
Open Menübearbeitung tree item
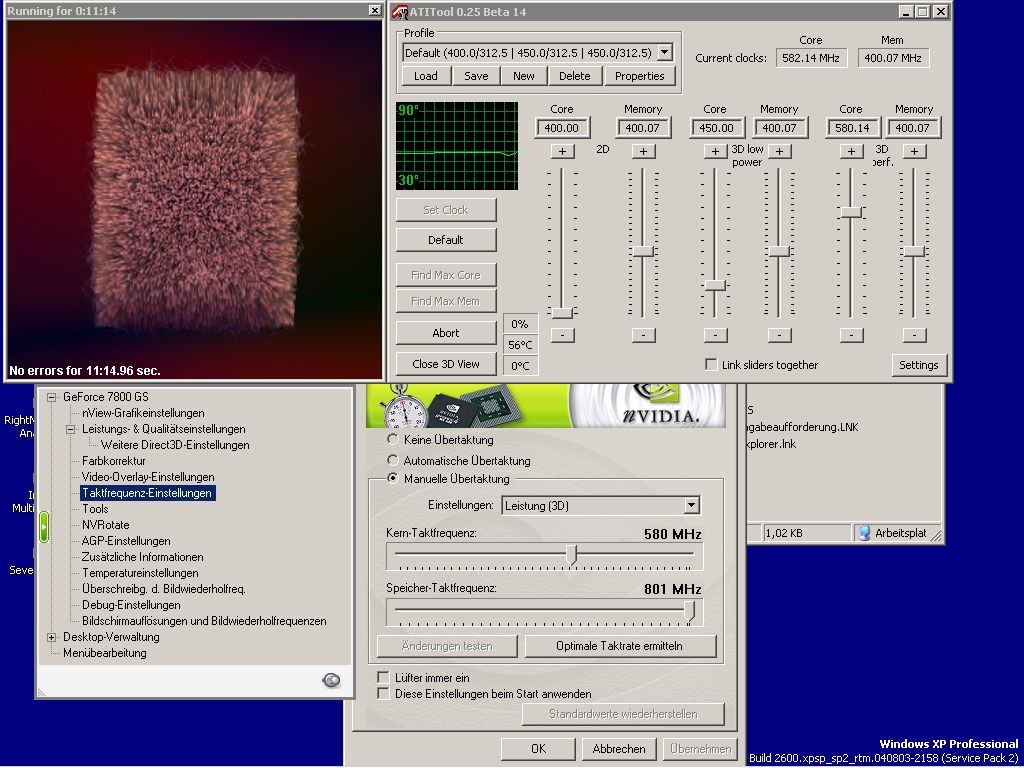pyautogui.click(x=104, y=653)
